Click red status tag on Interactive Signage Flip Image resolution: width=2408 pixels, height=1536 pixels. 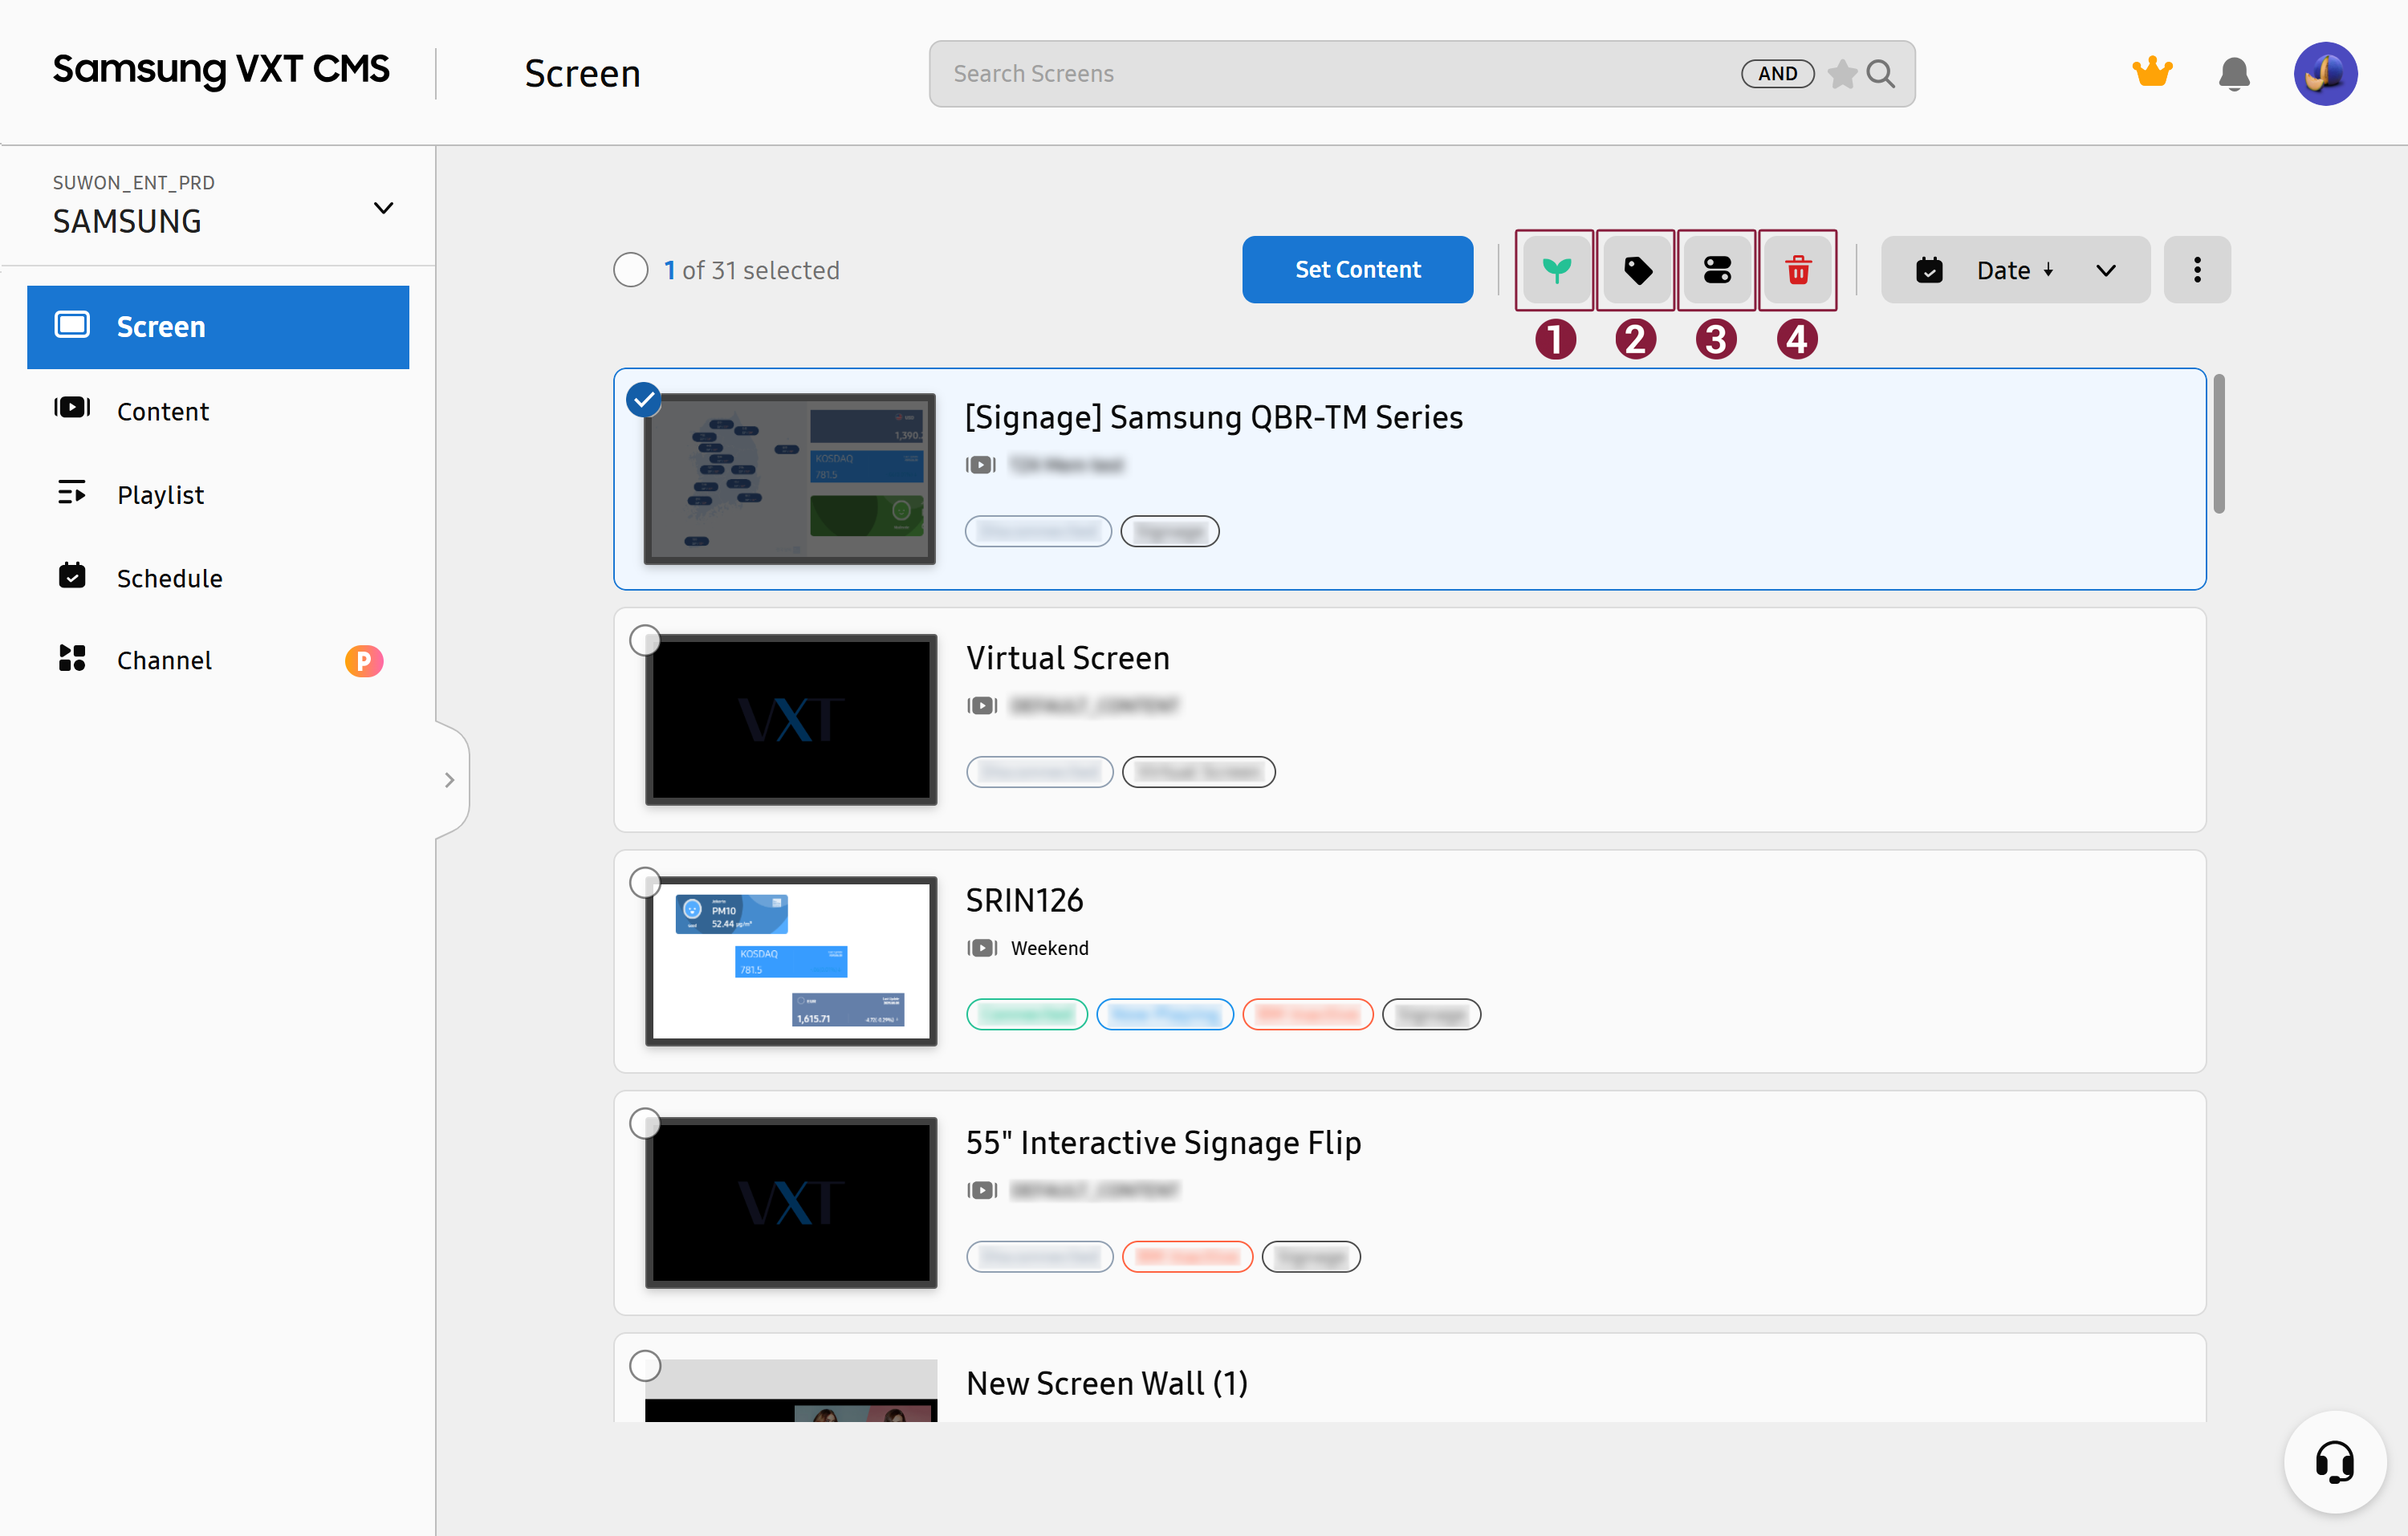pos(1187,1257)
